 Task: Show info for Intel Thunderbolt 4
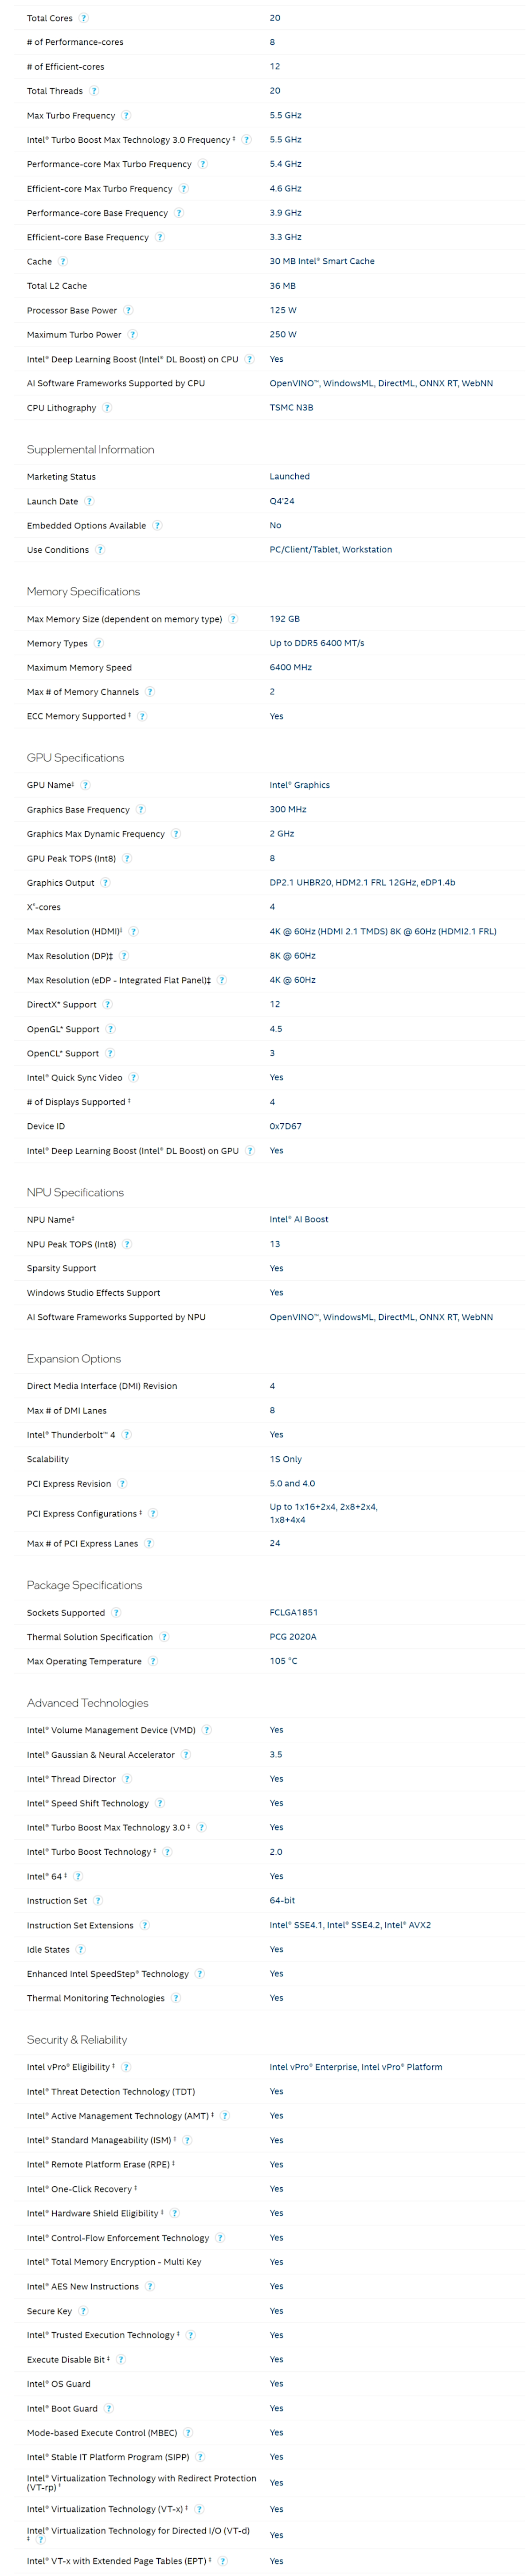(127, 1435)
